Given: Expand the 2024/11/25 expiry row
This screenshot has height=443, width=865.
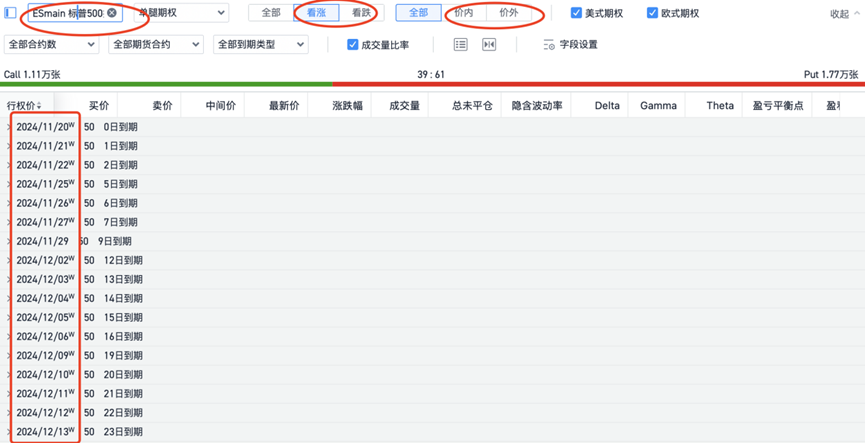Looking at the screenshot, I should [8, 184].
